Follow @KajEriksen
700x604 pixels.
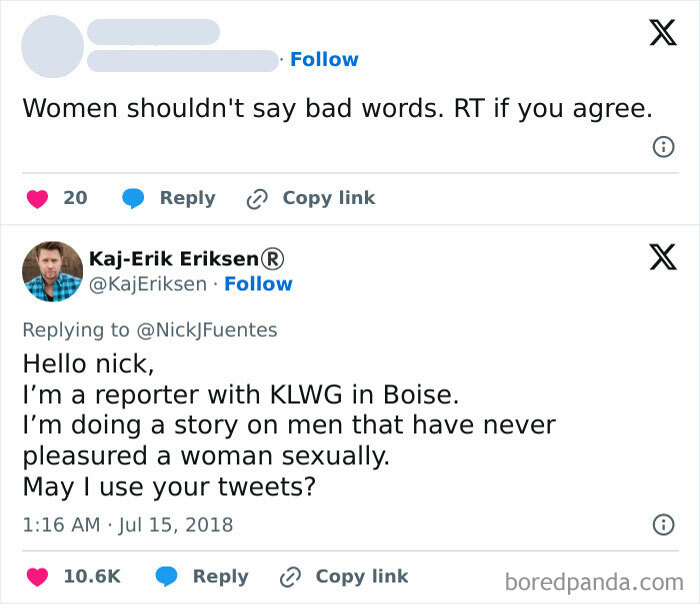pos(258,284)
